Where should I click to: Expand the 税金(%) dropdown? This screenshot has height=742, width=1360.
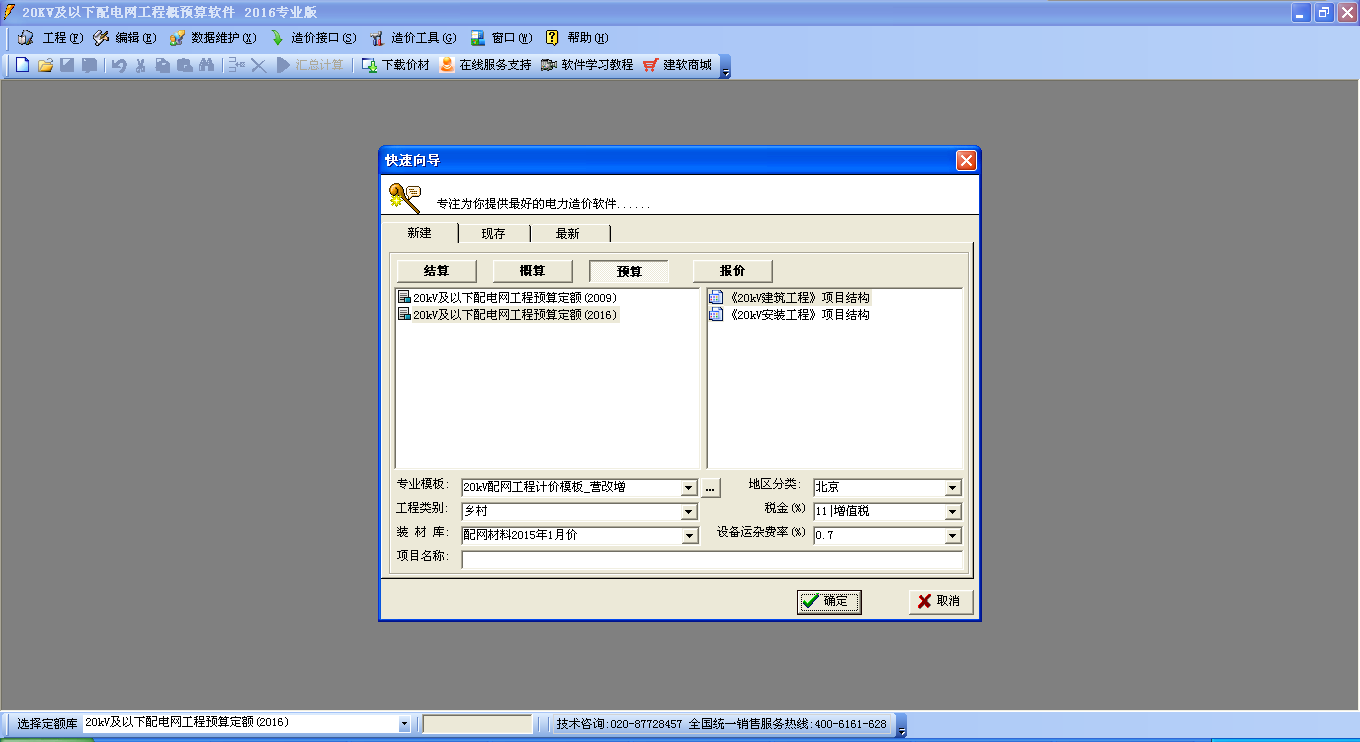(953, 512)
